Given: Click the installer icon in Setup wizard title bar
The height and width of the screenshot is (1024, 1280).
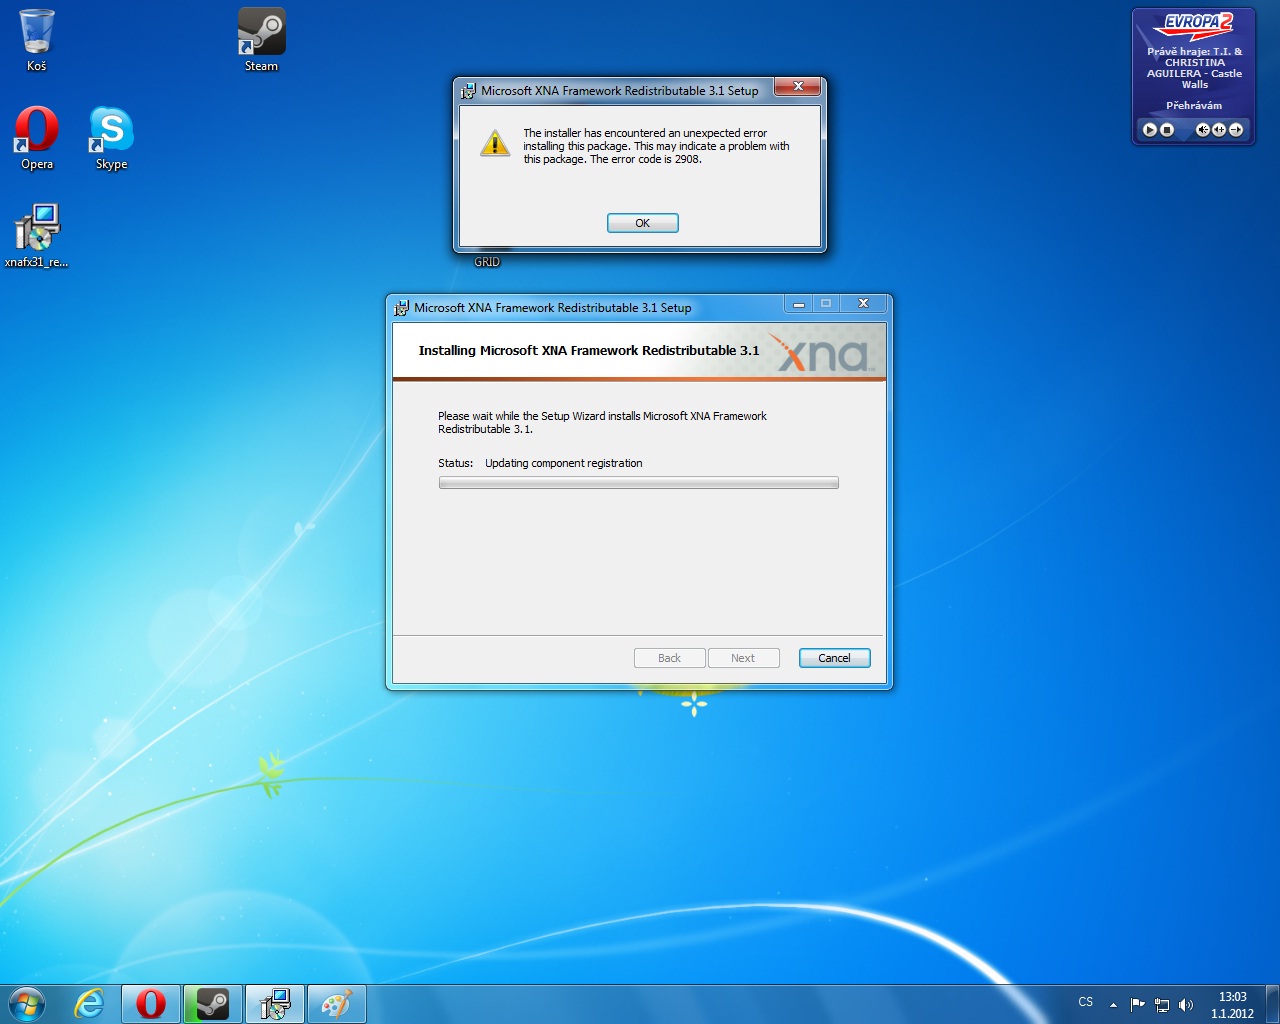Looking at the screenshot, I should tap(401, 308).
